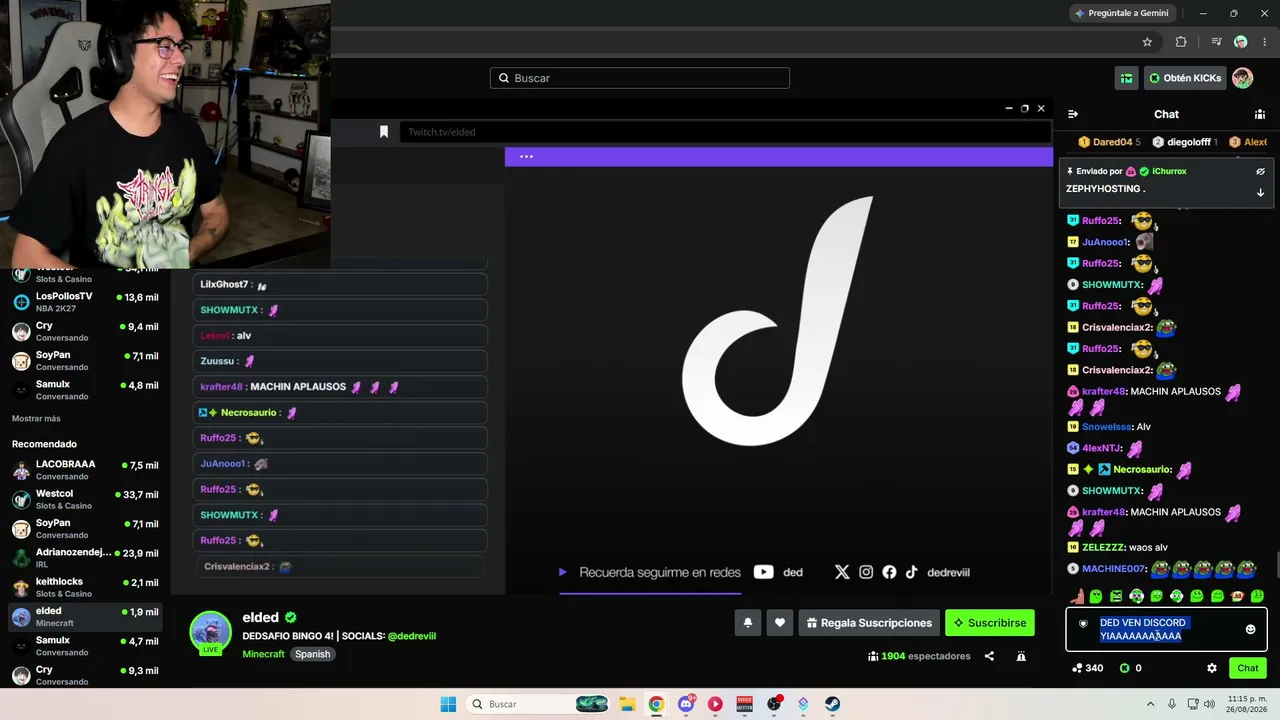Select the Minecraft category link
Screen dimensions: 1280x720
(263, 654)
